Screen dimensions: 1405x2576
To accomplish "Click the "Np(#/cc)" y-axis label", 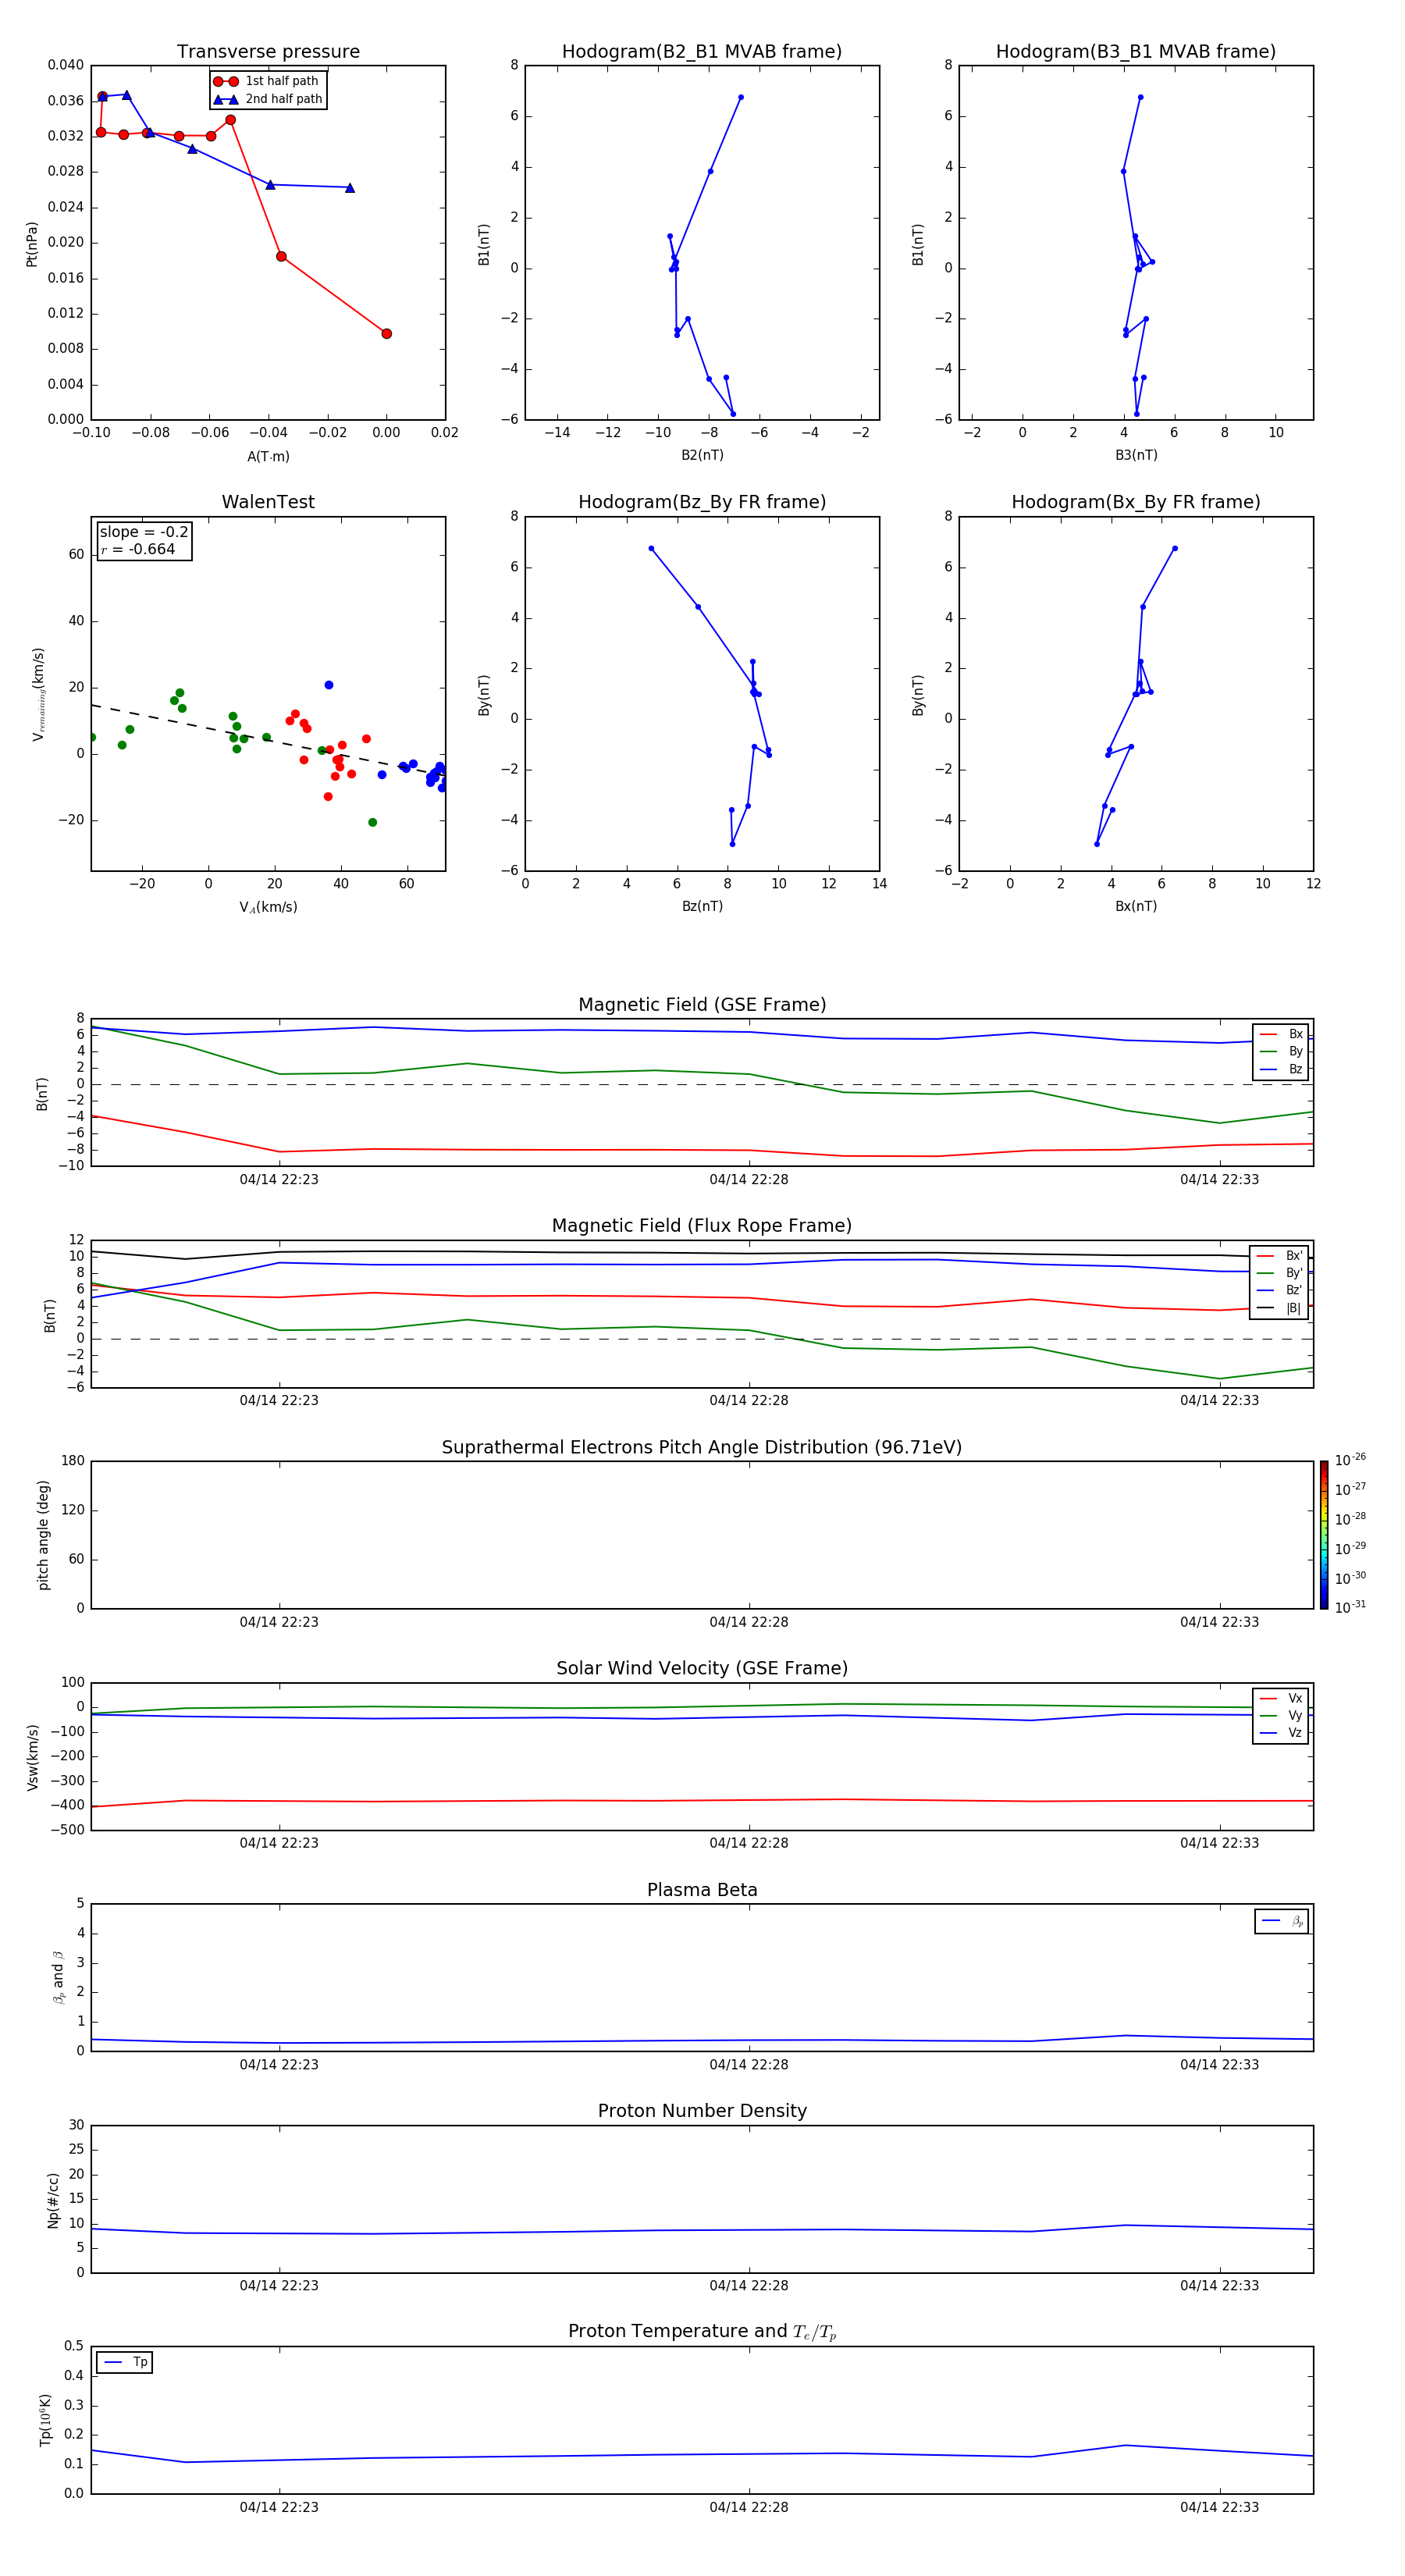I will (x=53, y=2200).
